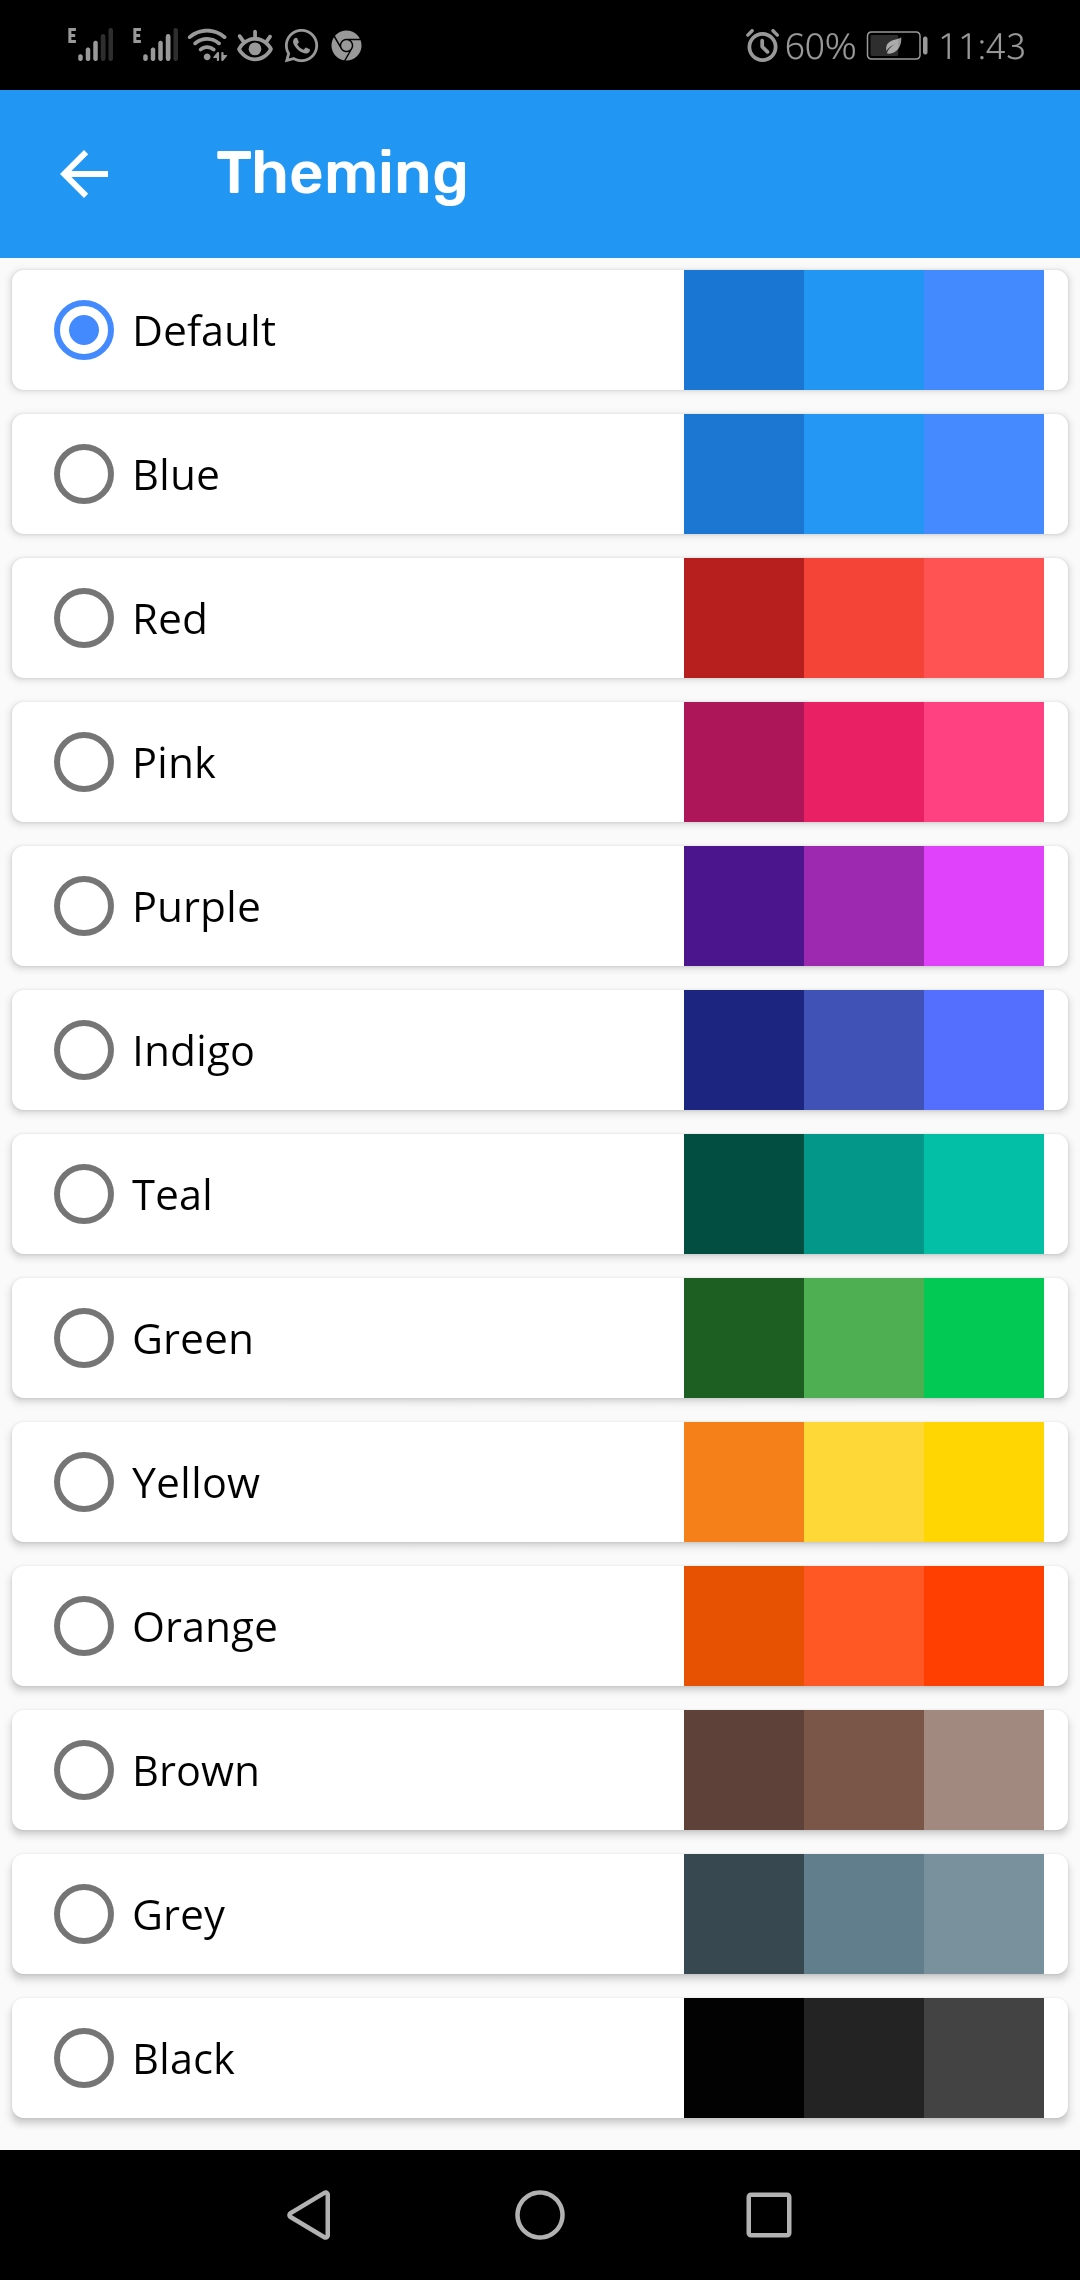This screenshot has height=2280, width=1080.
Task: Click the bright green swatch in Green row
Action: [x=984, y=1338]
